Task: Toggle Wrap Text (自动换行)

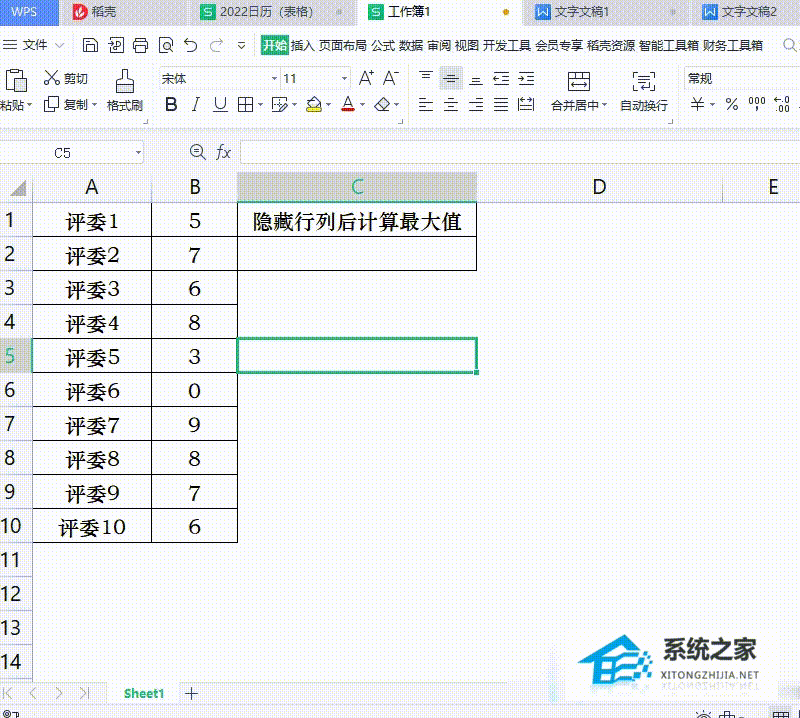Action: 644,89
